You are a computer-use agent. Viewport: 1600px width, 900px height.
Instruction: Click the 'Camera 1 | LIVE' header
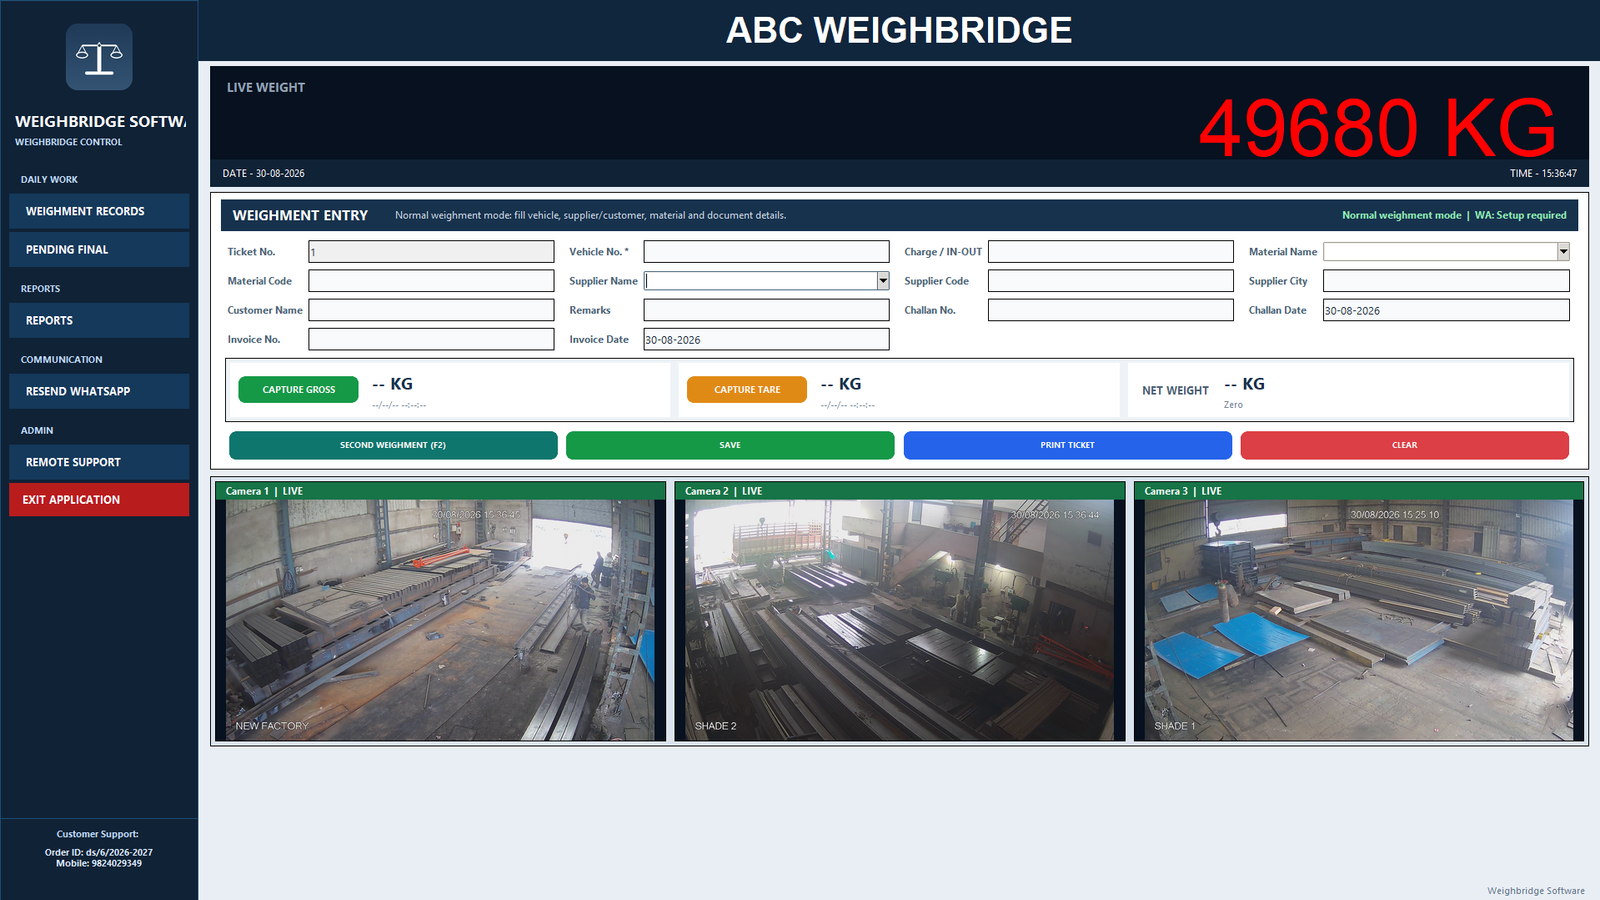264,491
